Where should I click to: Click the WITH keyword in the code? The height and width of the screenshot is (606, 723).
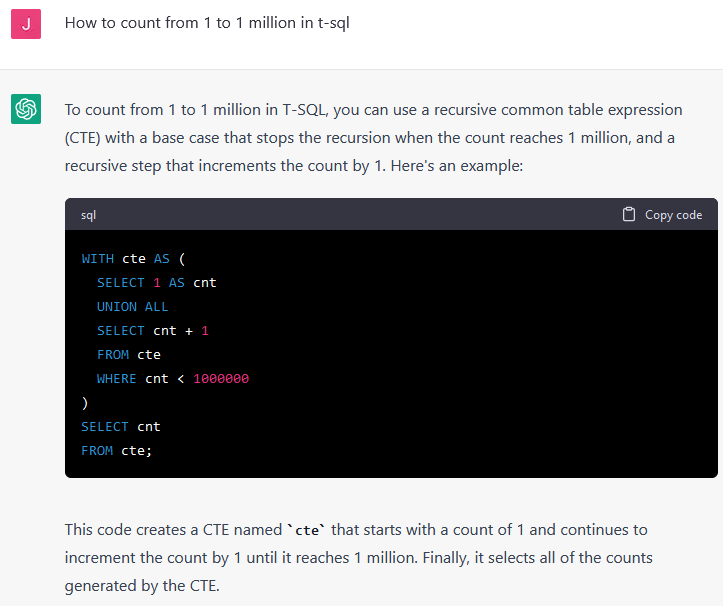[97, 259]
